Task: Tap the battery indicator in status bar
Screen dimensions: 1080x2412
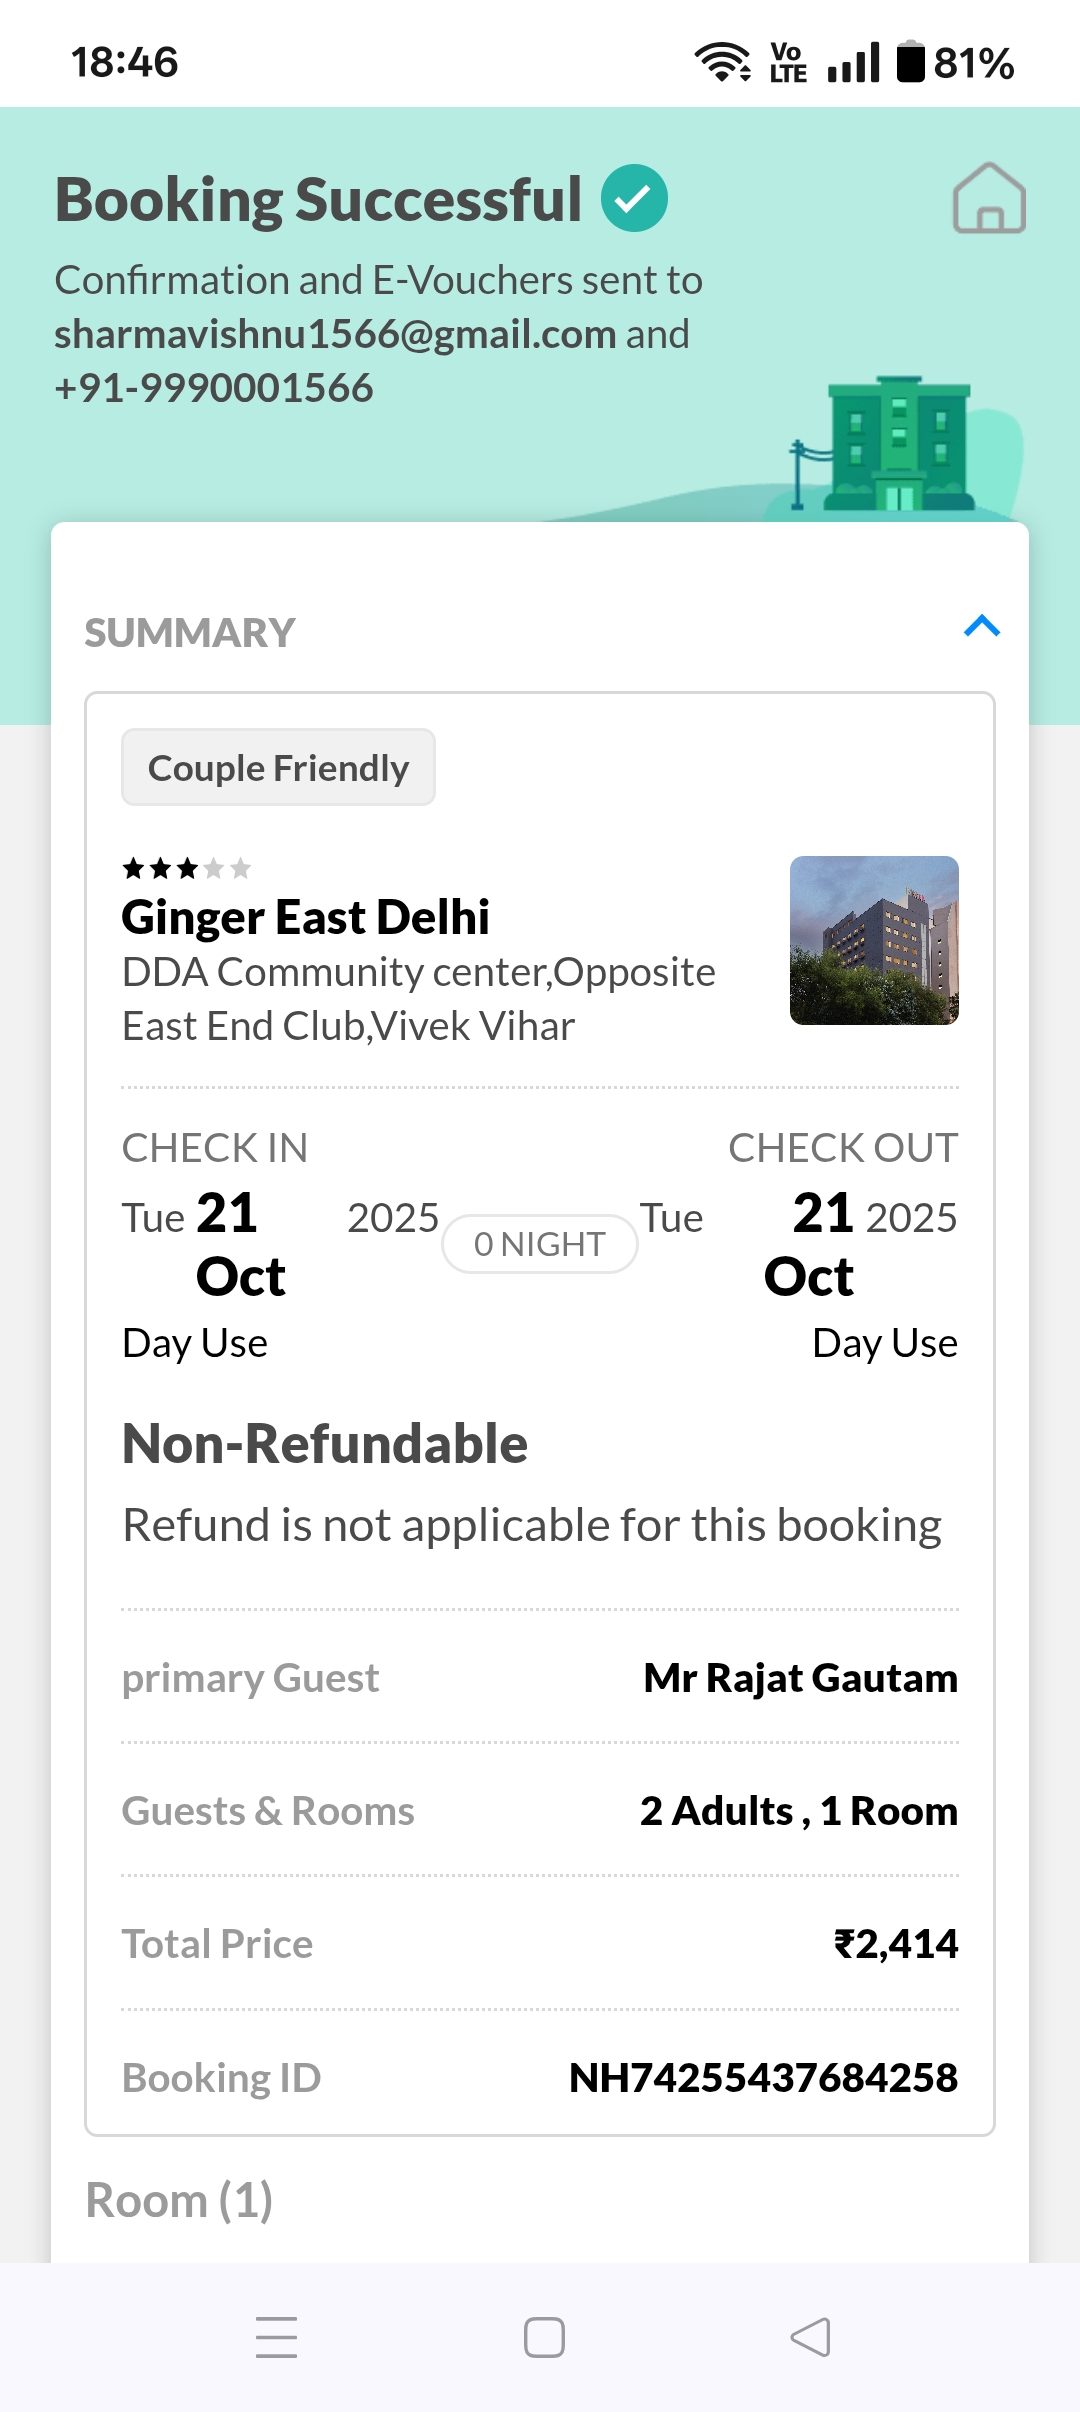Action: (954, 62)
